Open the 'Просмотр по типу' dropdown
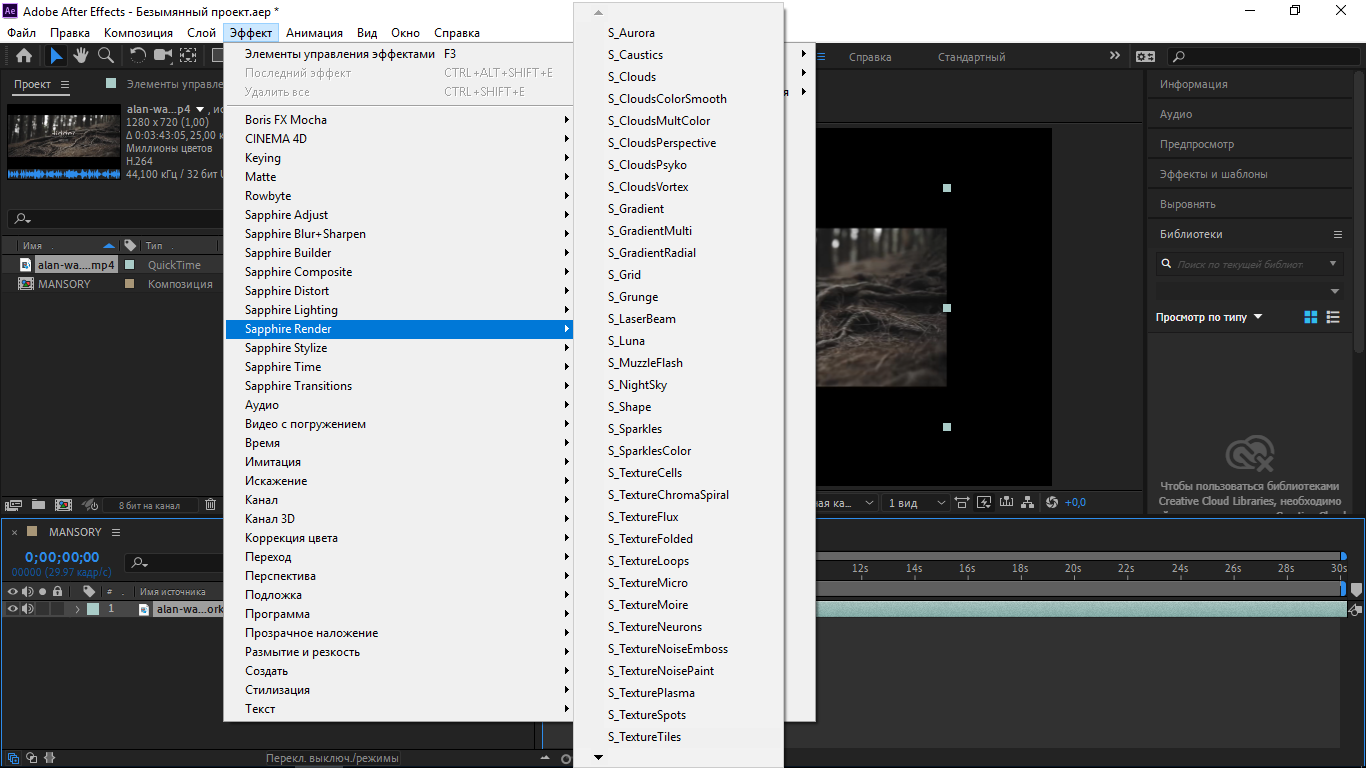The width and height of the screenshot is (1366, 768). point(1209,317)
